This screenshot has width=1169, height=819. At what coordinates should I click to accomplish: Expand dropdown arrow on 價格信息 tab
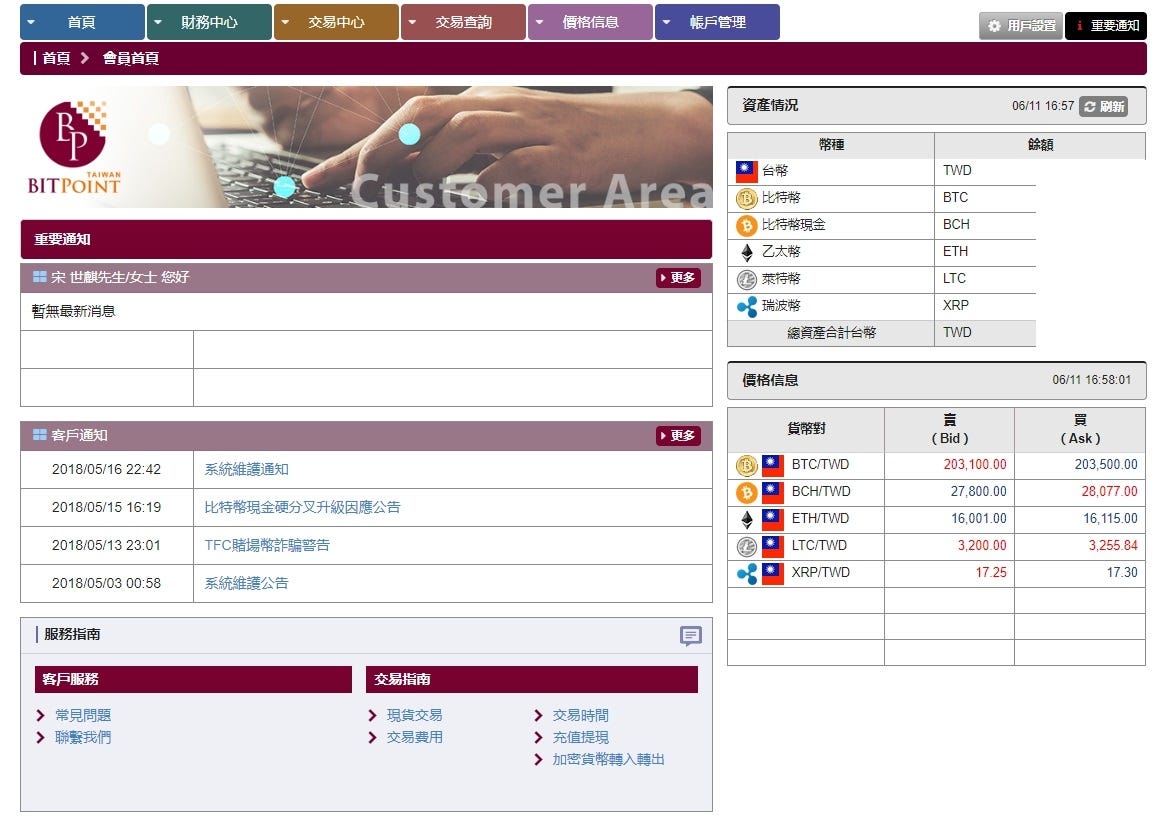pos(539,22)
